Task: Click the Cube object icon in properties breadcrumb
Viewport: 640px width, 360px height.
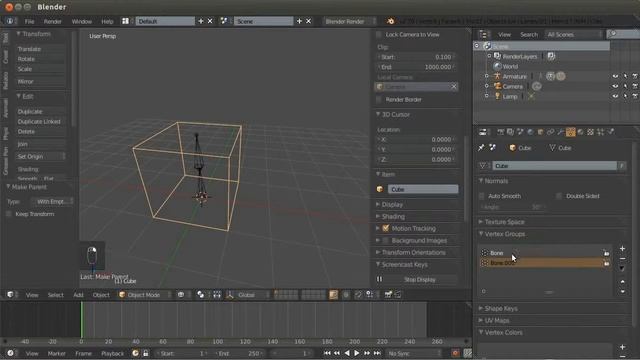Action: tap(513, 148)
